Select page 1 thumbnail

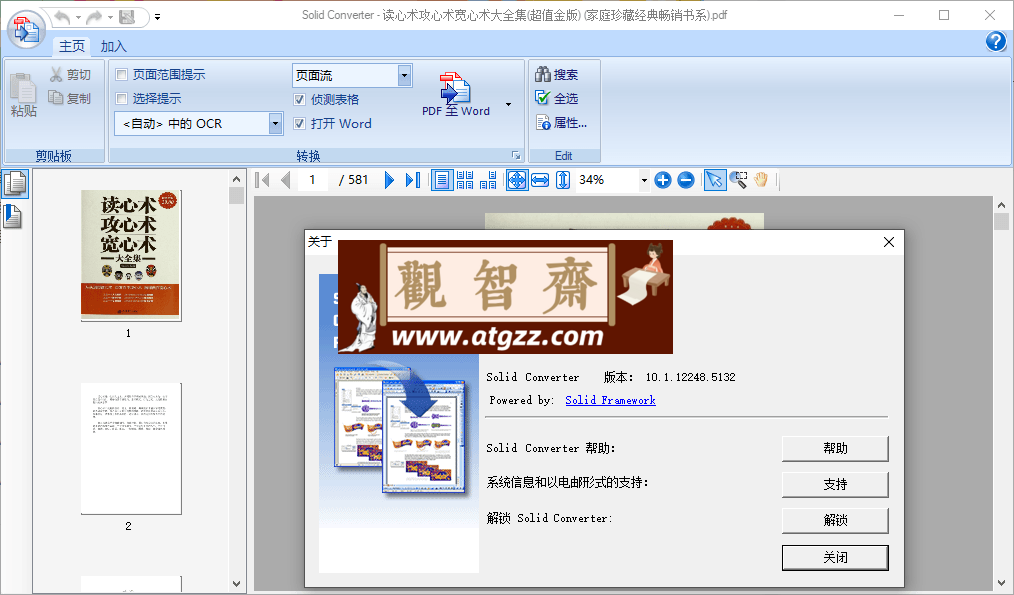pyautogui.click(x=131, y=255)
